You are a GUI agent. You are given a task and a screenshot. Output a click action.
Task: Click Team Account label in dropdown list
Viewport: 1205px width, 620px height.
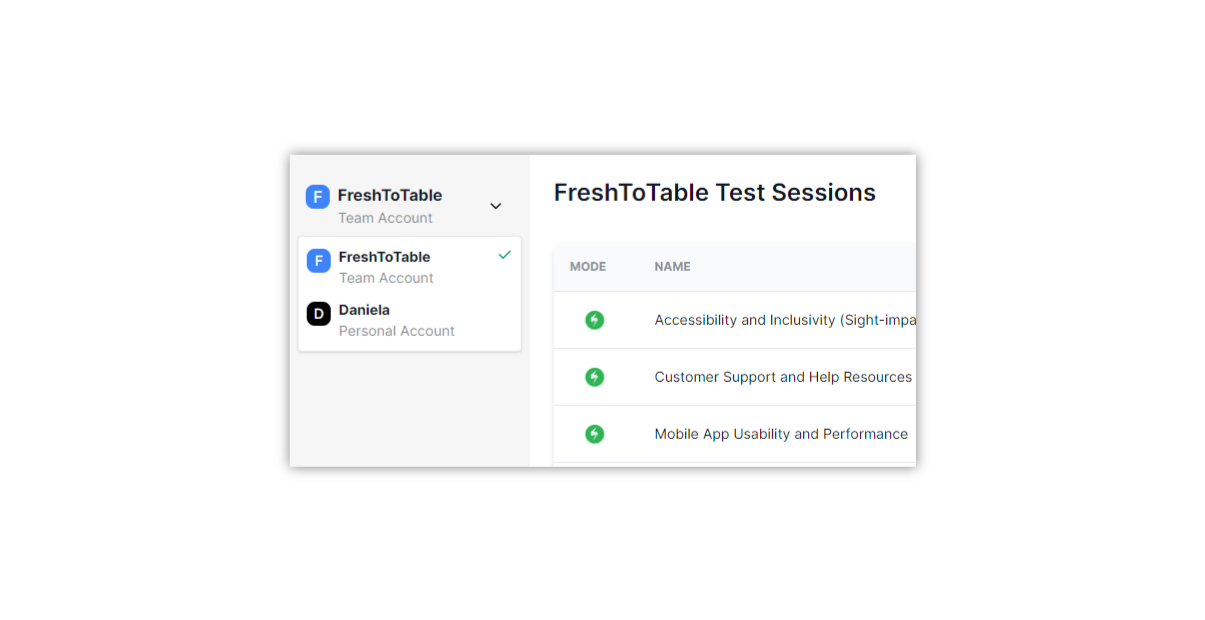coord(386,278)
